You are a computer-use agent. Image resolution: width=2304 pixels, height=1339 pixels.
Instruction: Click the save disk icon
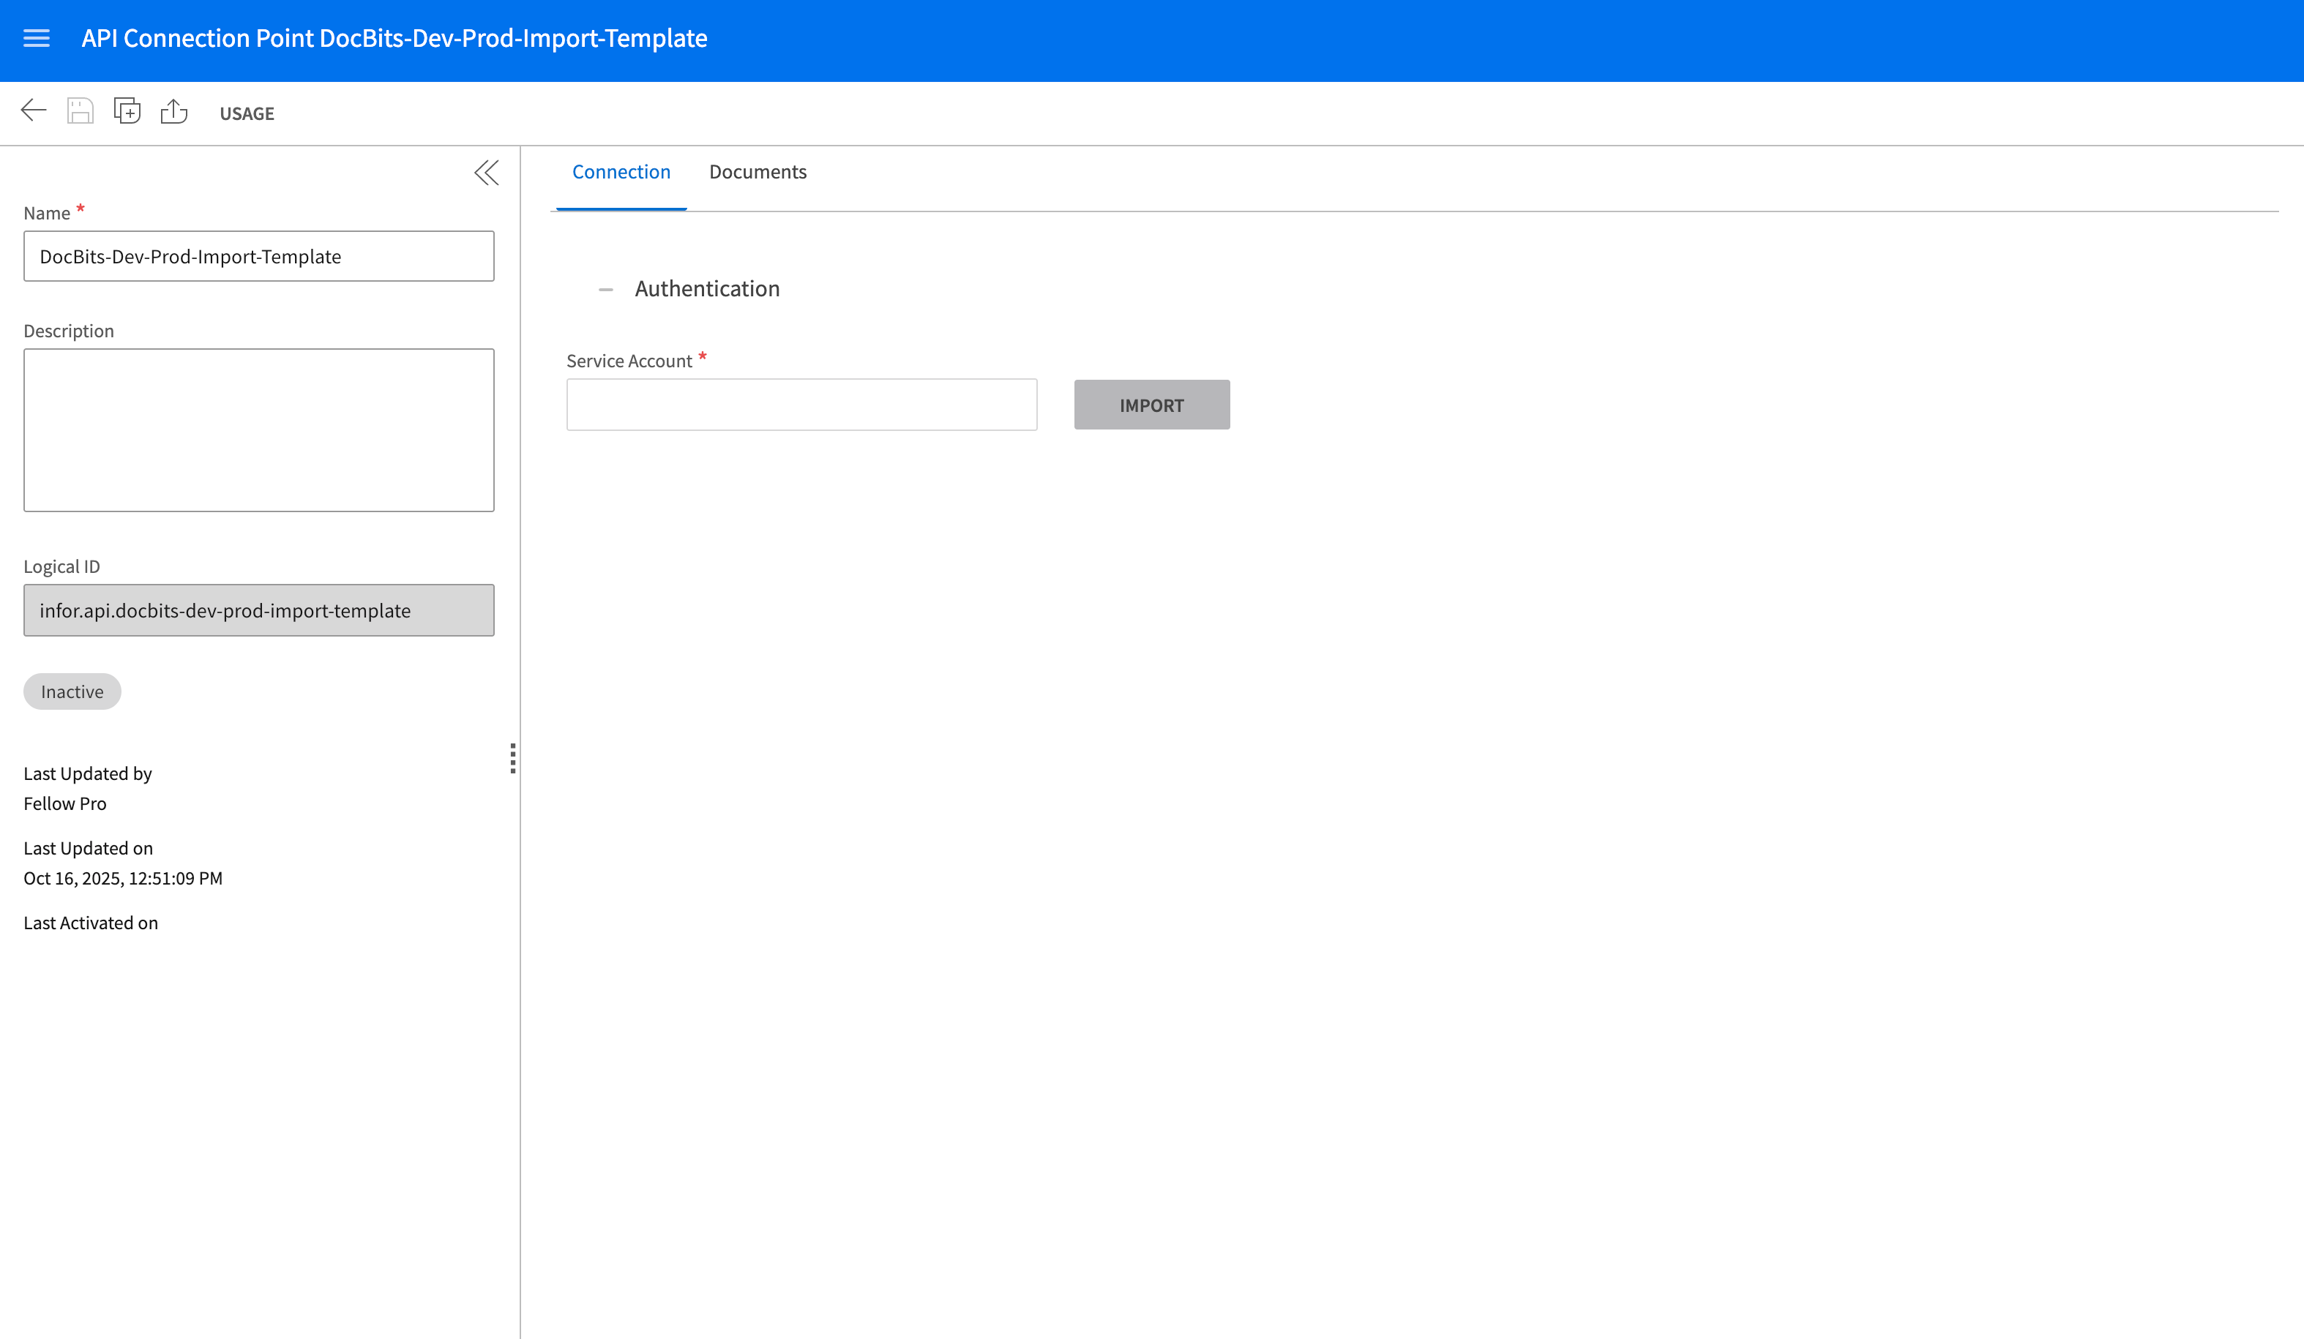80,111
